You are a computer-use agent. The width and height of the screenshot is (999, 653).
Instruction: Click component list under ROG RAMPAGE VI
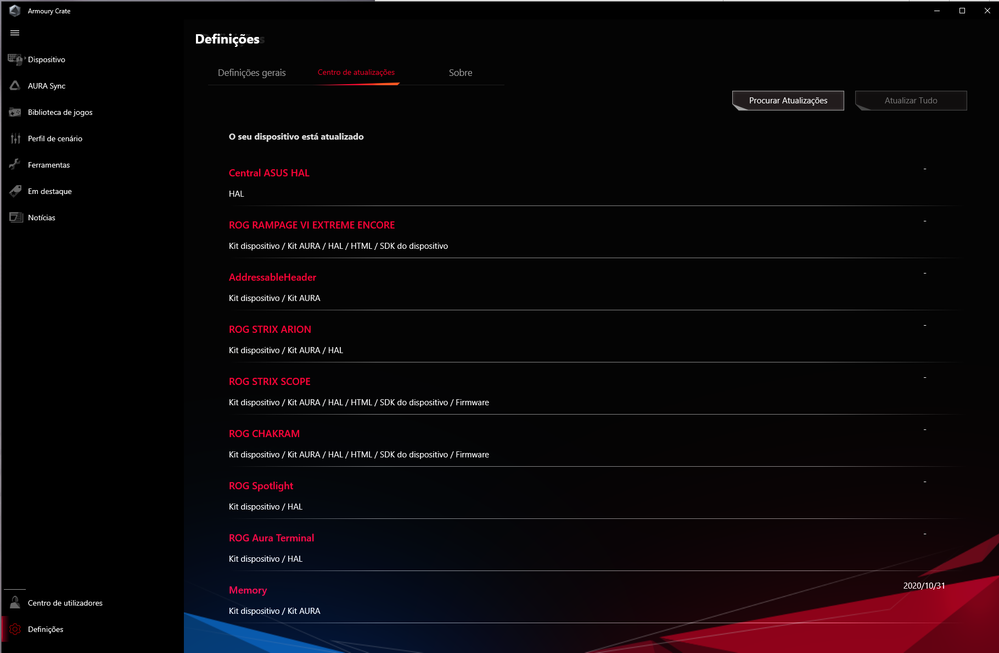[x=338, y=246]
